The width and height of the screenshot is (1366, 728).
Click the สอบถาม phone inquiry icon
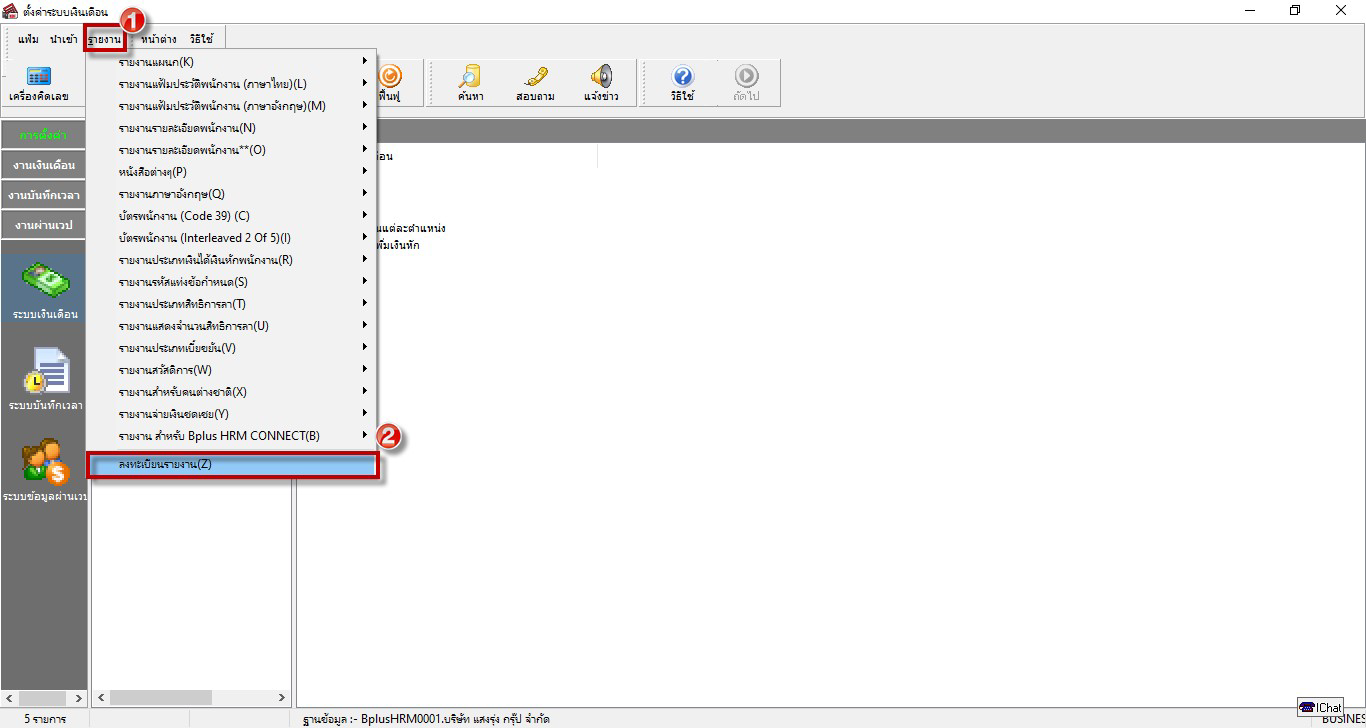(535, 83)
